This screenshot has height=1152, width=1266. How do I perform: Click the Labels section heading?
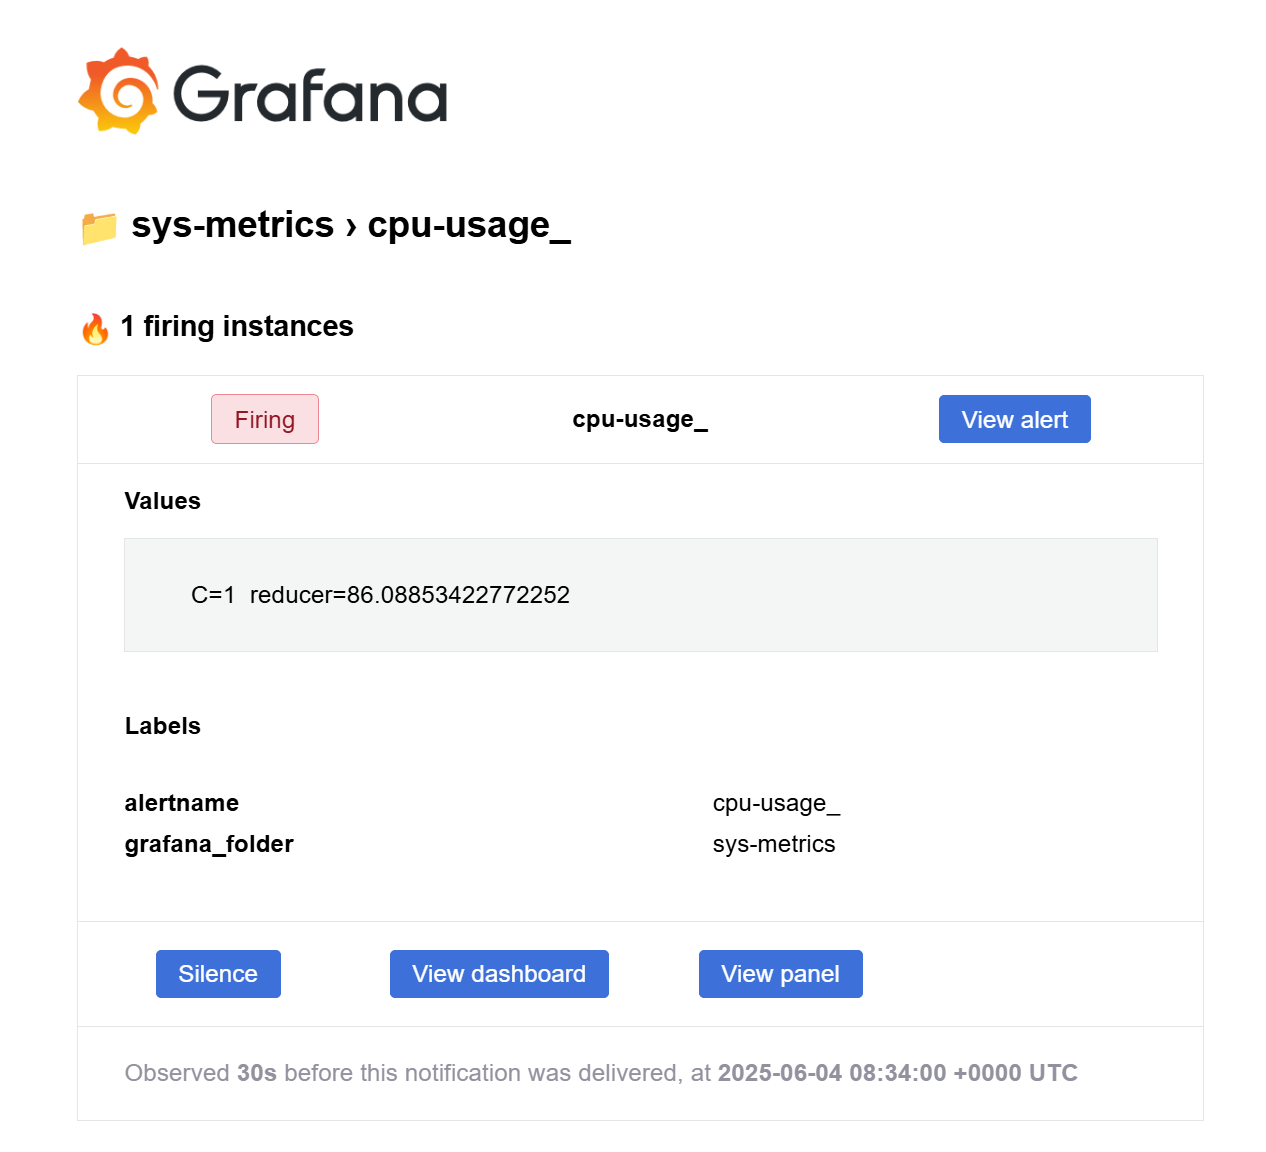coord(163,726)
